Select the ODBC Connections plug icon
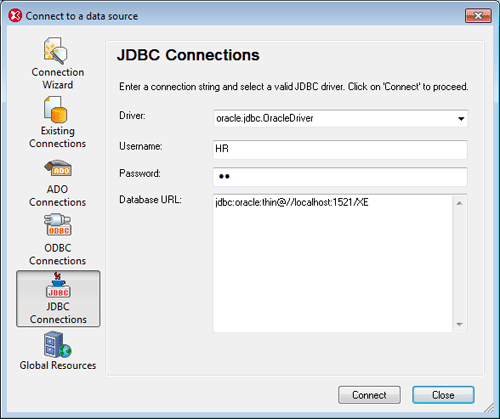This screenshot has height=419, width=500. 58,225
